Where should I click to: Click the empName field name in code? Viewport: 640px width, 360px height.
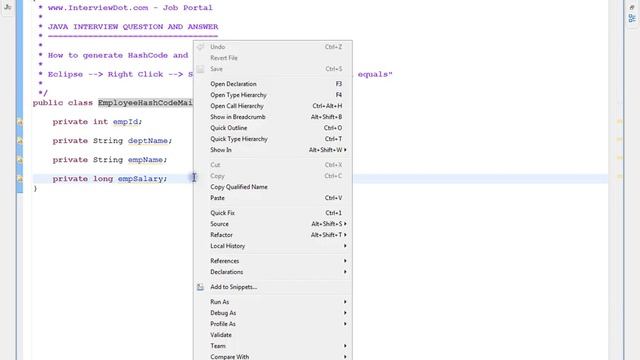145,160
